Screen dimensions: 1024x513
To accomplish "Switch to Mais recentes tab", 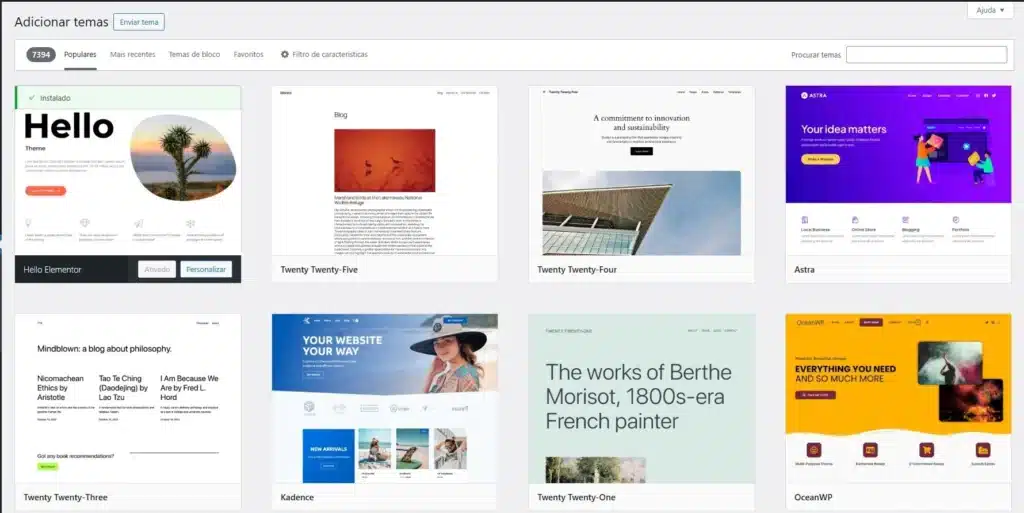I will [133, 55].
